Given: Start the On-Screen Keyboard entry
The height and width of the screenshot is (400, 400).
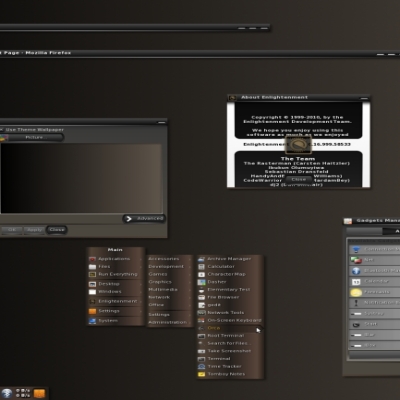Looking at the screenshot, I should (x=230, y=320).
